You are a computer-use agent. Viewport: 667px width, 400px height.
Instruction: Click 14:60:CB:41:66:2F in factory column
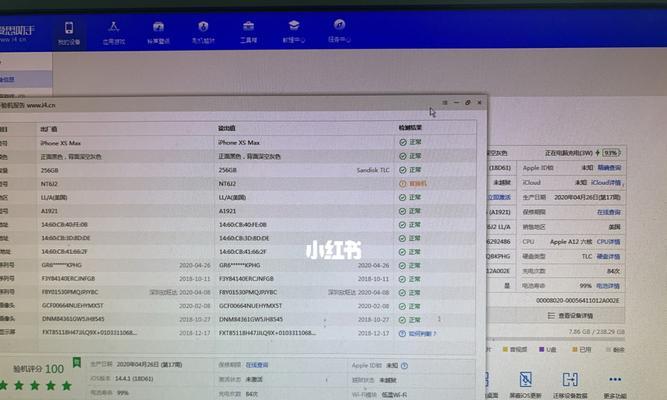(64, 251)
